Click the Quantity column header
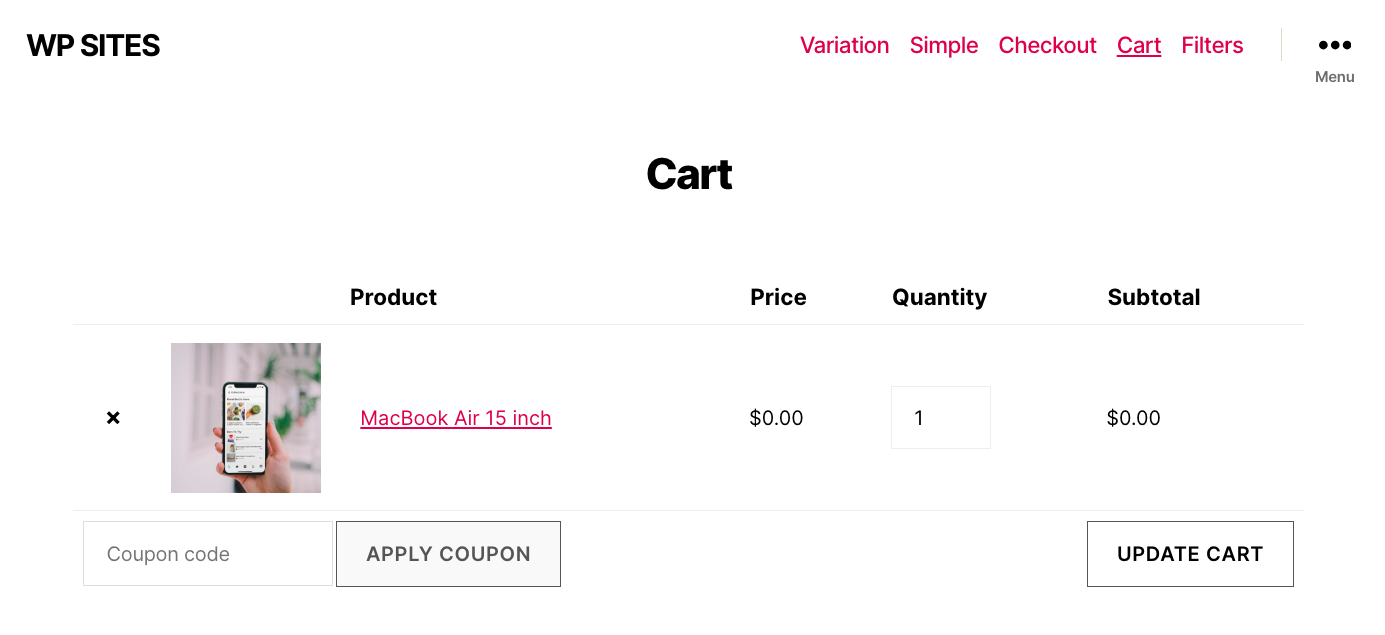 click(x=939, y=297)
